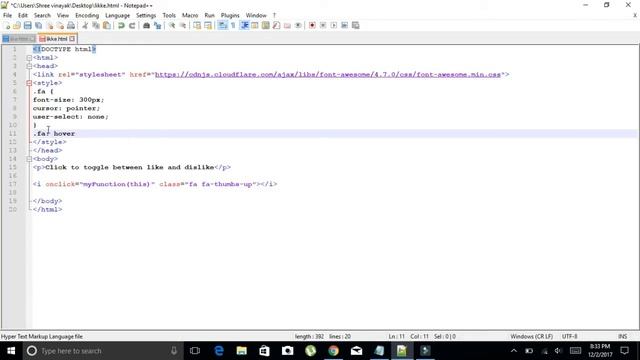Toggle Synchronize Horizontal Scrolling button

pos(208,26)
